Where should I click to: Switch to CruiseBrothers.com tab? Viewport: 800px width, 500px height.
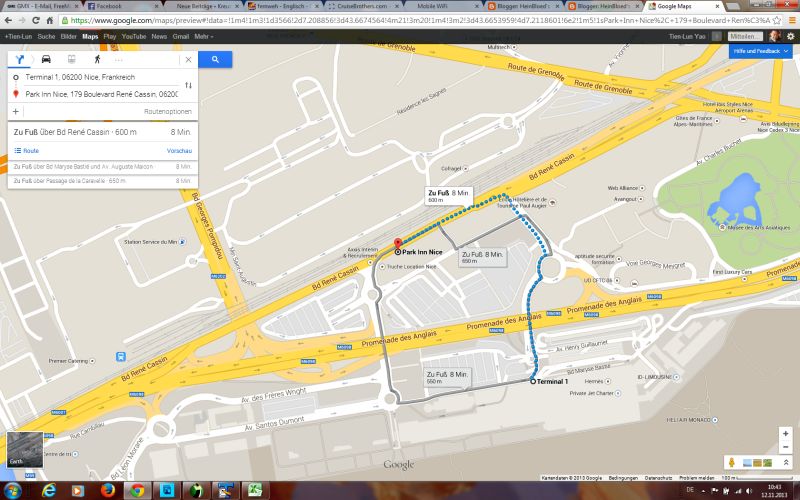click(x=361, y=6)
